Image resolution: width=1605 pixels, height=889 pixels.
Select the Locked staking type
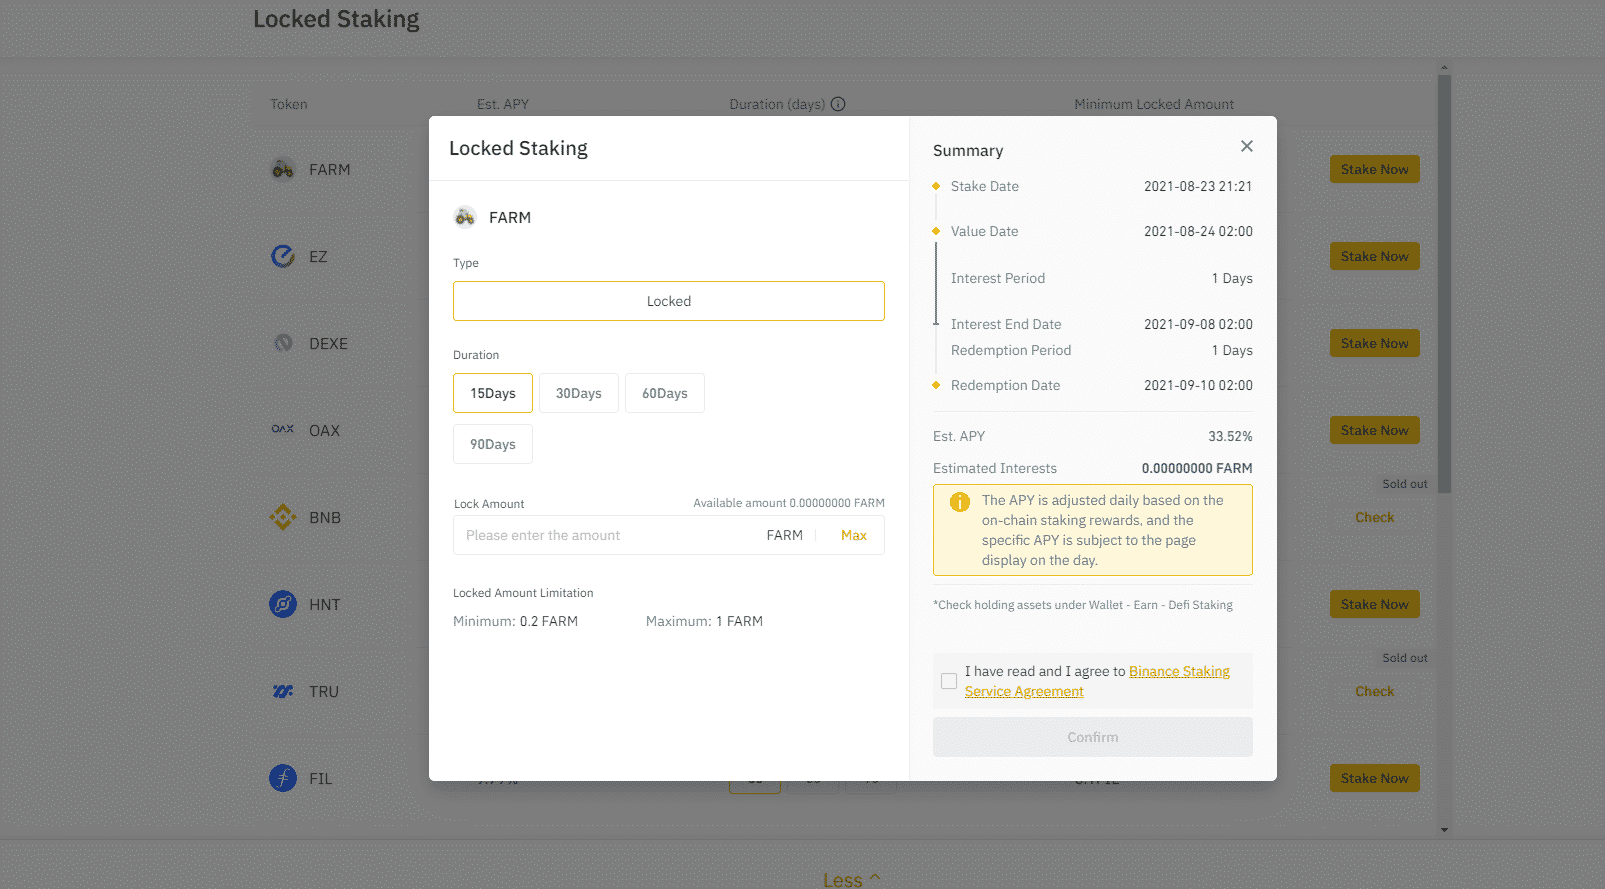click(669, 301)
